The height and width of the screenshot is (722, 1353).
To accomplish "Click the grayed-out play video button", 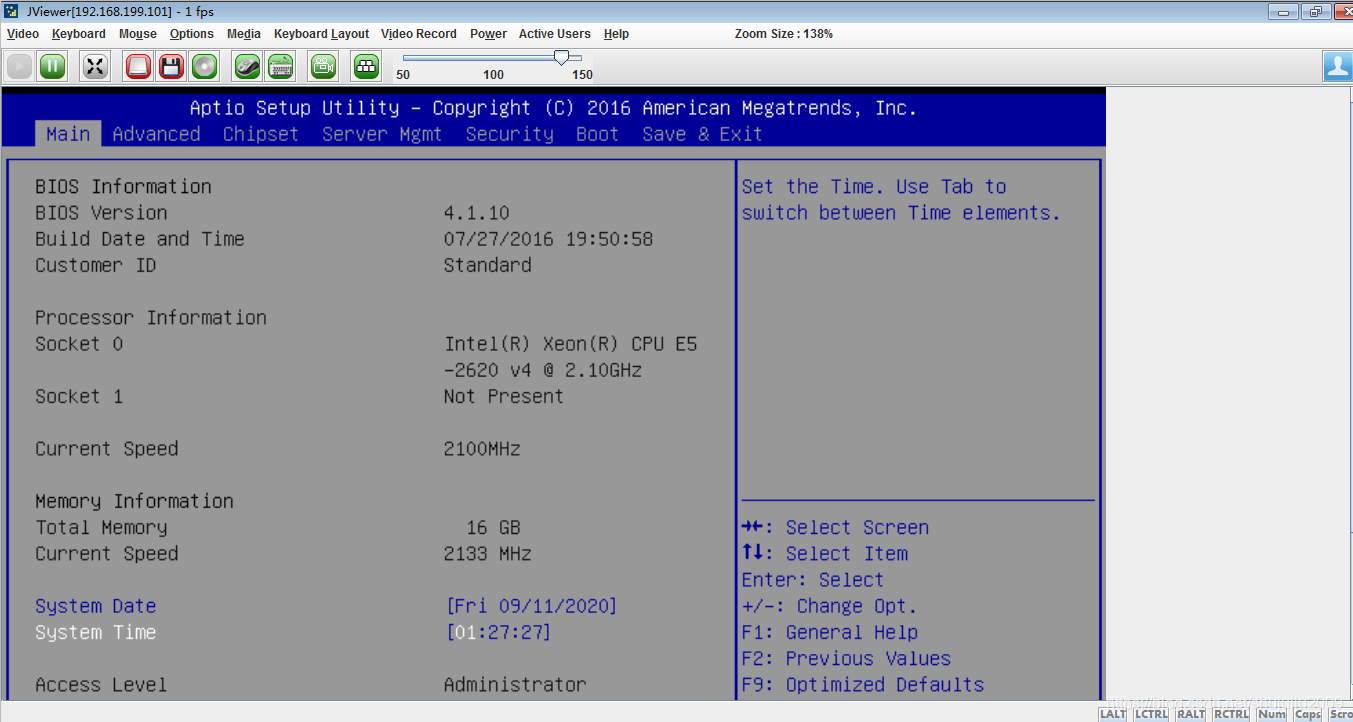I will coord(19,67).
